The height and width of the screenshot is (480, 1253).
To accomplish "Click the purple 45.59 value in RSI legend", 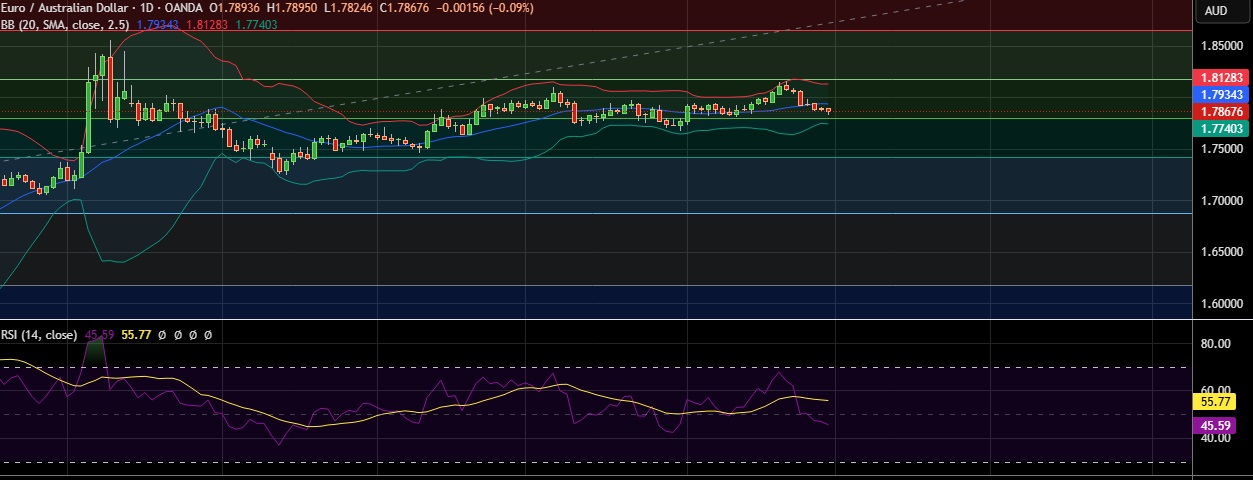I will (x=99, y=335).
